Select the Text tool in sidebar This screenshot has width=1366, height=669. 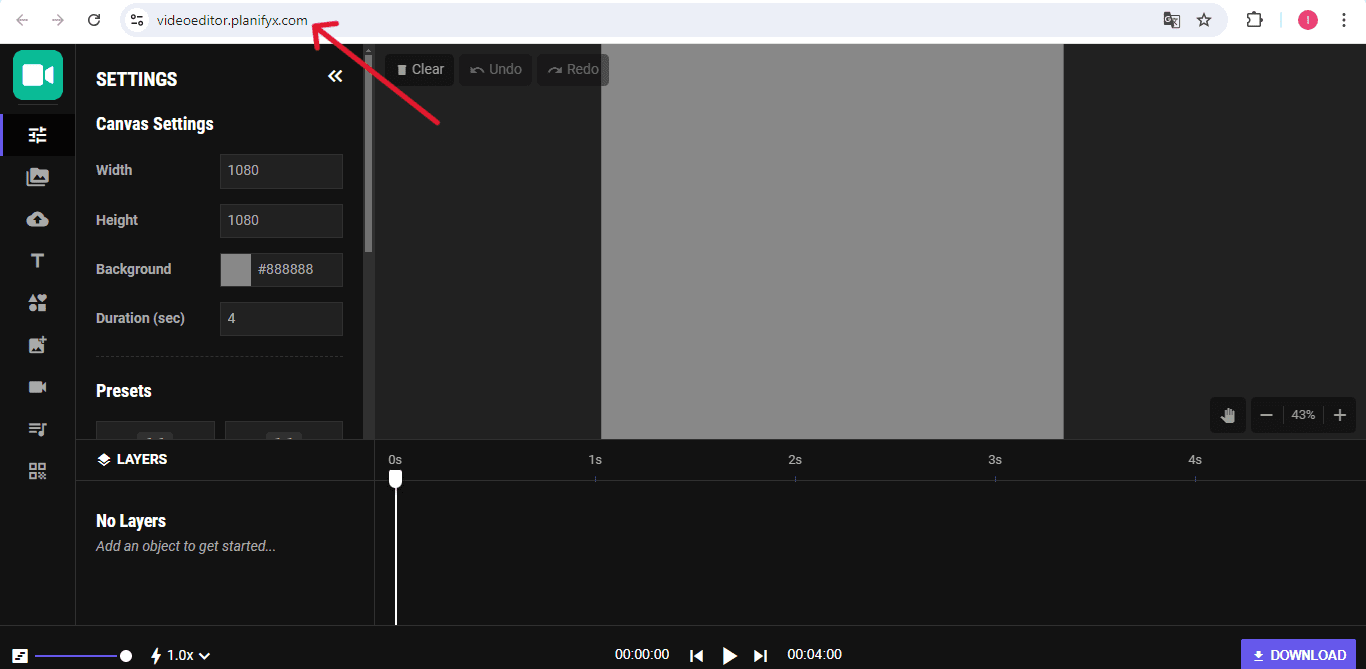pos(38,261)
